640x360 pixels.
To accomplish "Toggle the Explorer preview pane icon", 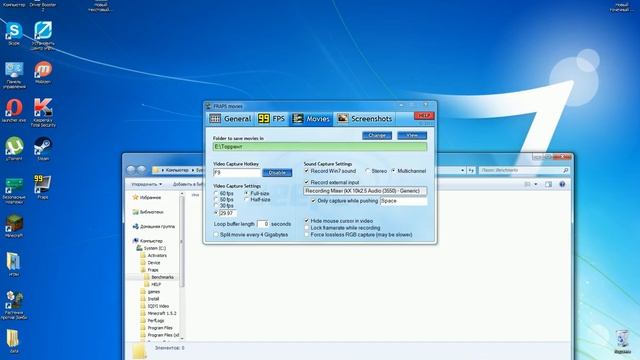I will pos(548,184).
